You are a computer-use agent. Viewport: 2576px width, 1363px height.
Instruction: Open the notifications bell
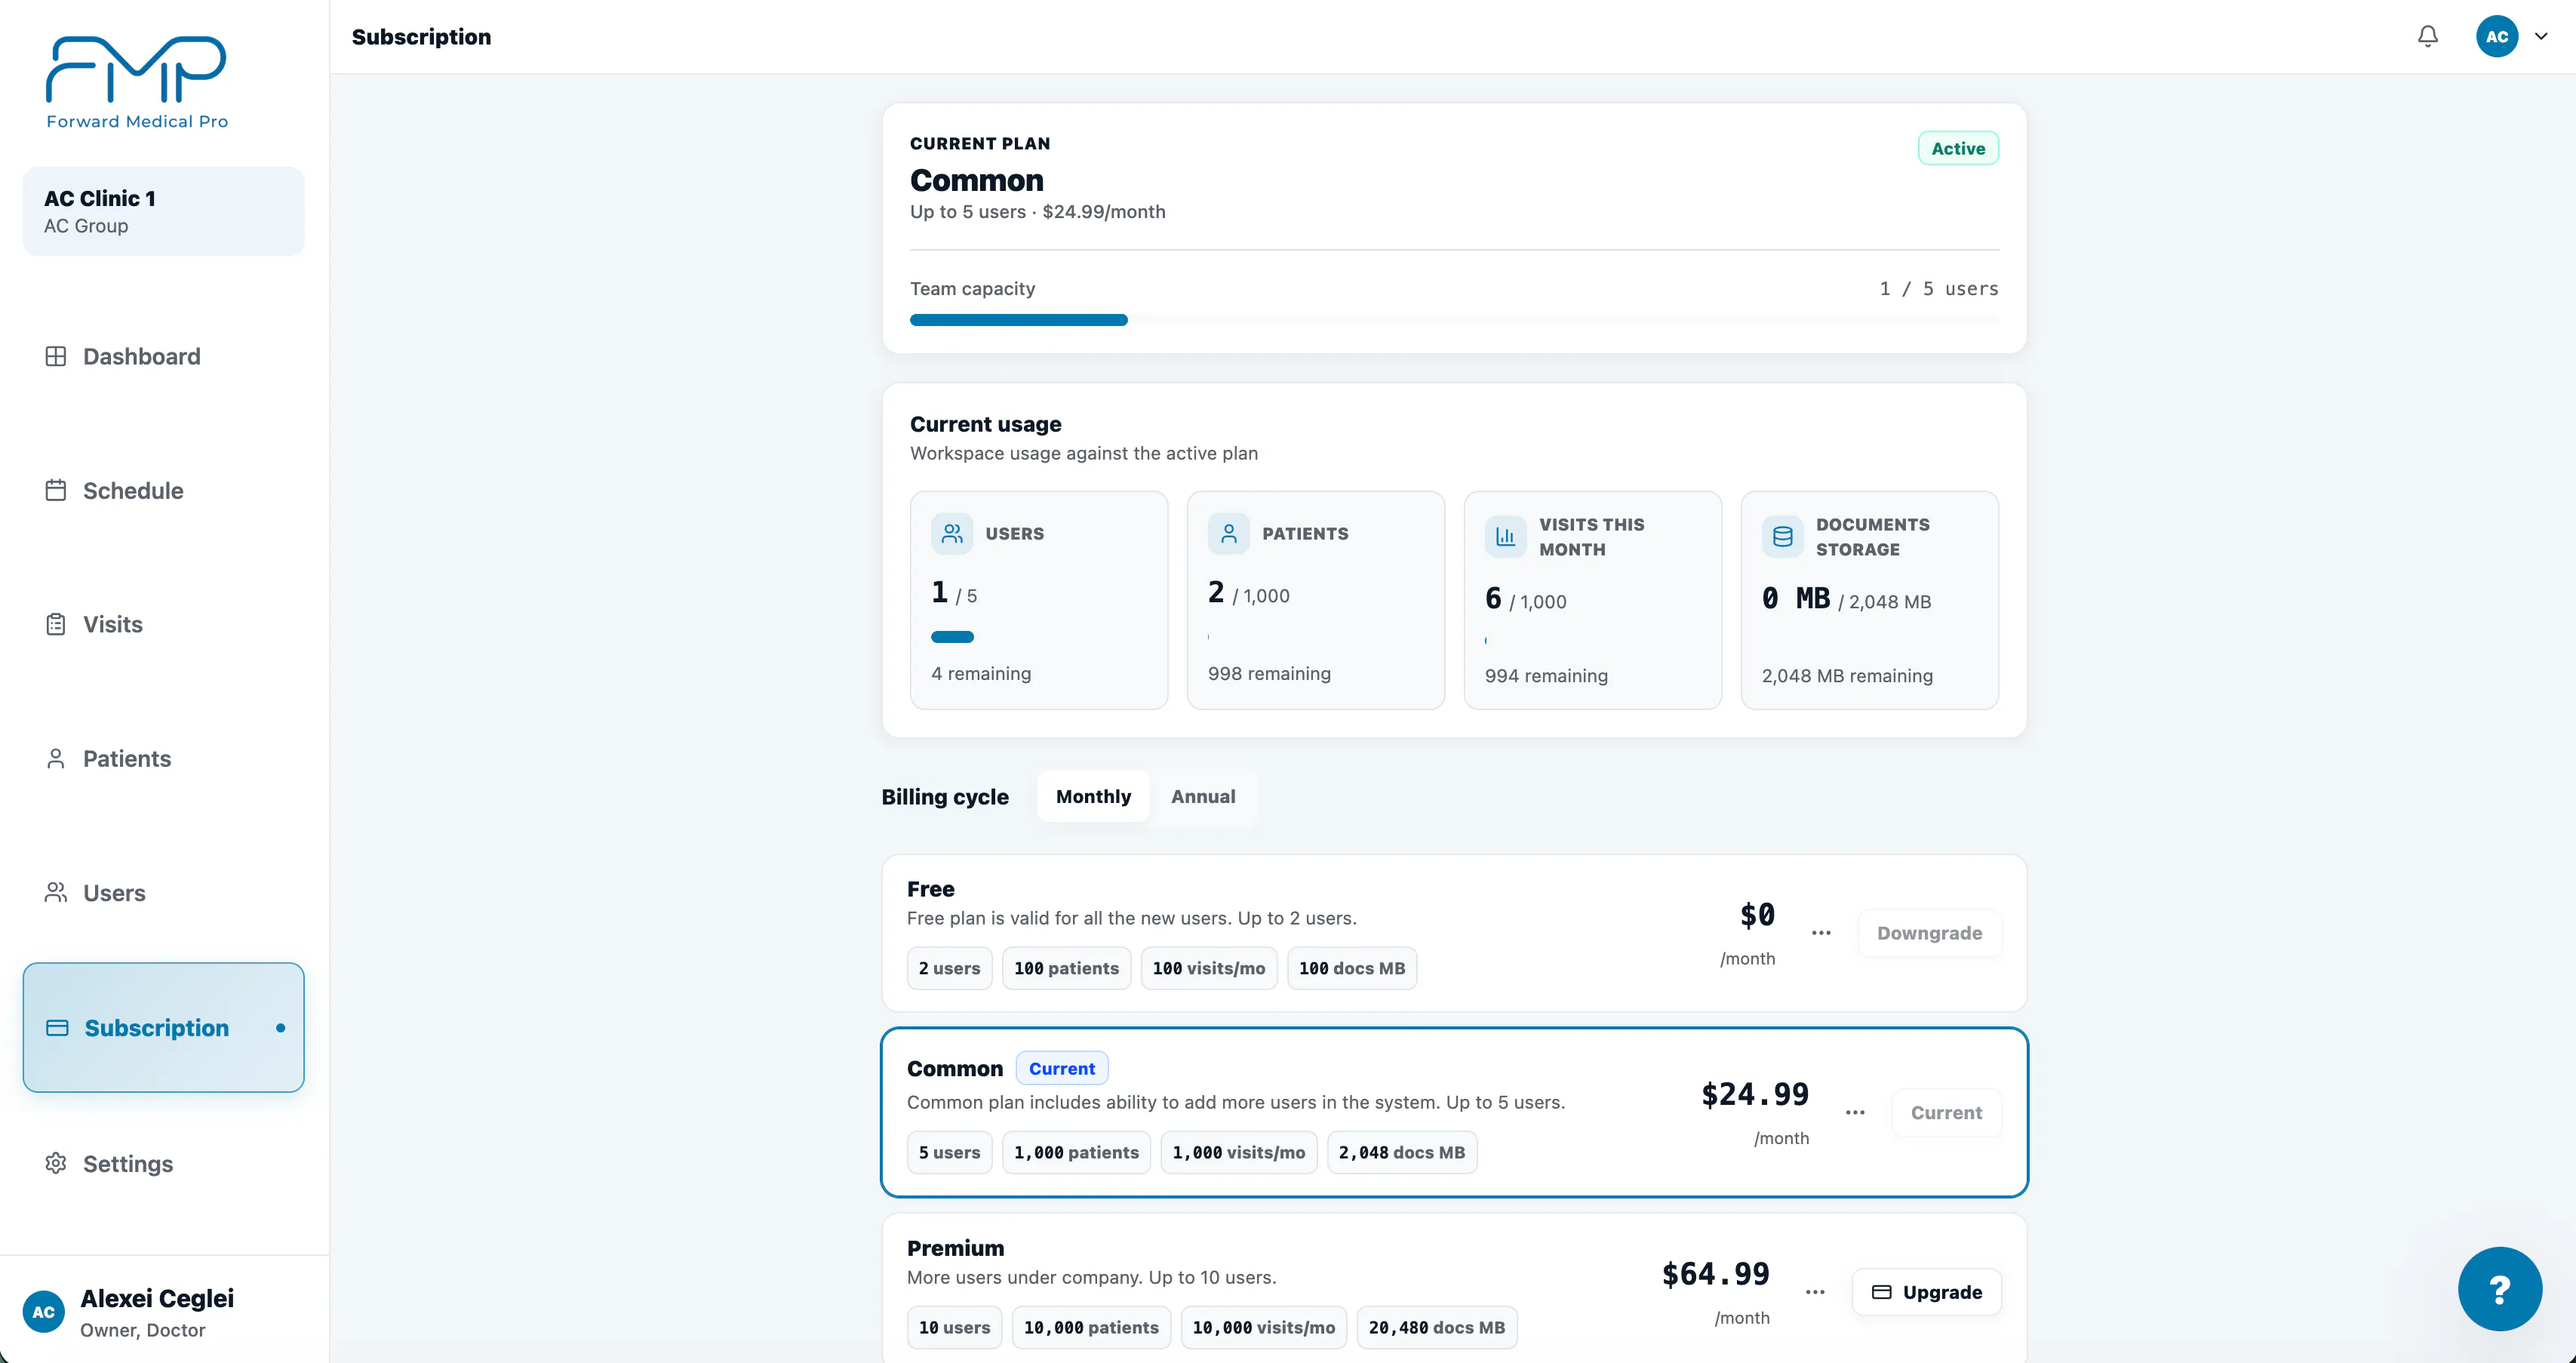(x=2427, y=37)
